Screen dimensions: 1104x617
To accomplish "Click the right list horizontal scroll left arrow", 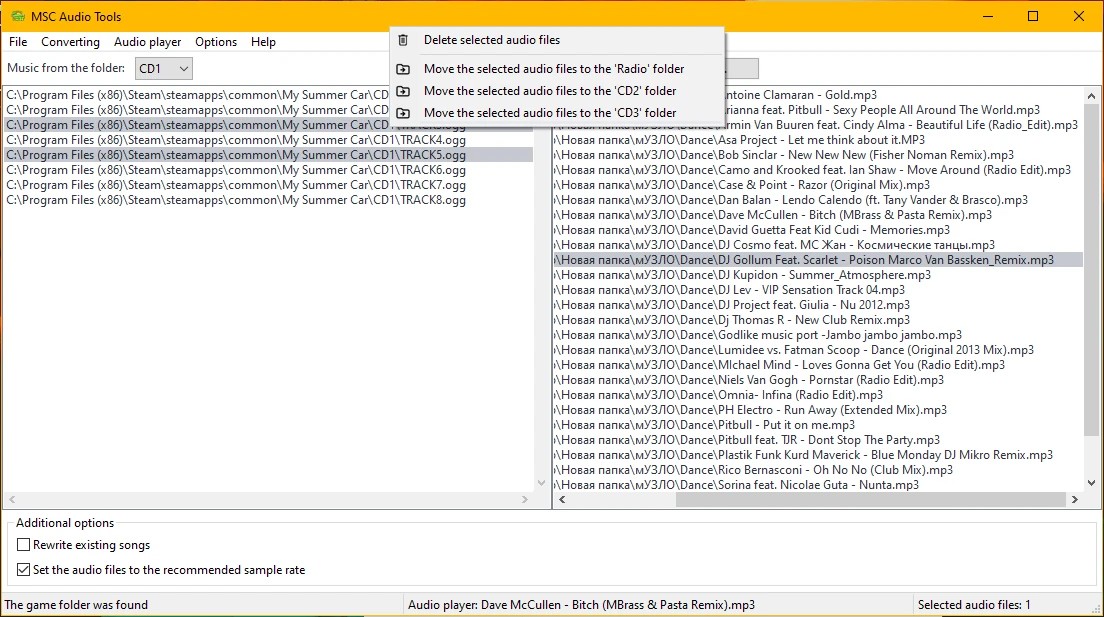I will click(562, 499).
